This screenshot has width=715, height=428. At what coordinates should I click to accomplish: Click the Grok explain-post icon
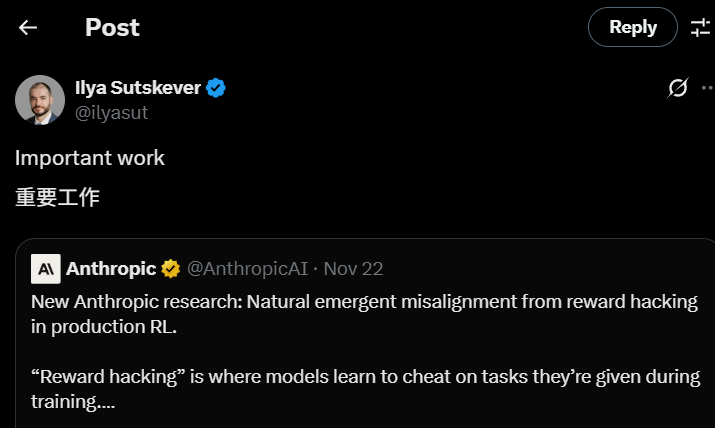[677, 88]
